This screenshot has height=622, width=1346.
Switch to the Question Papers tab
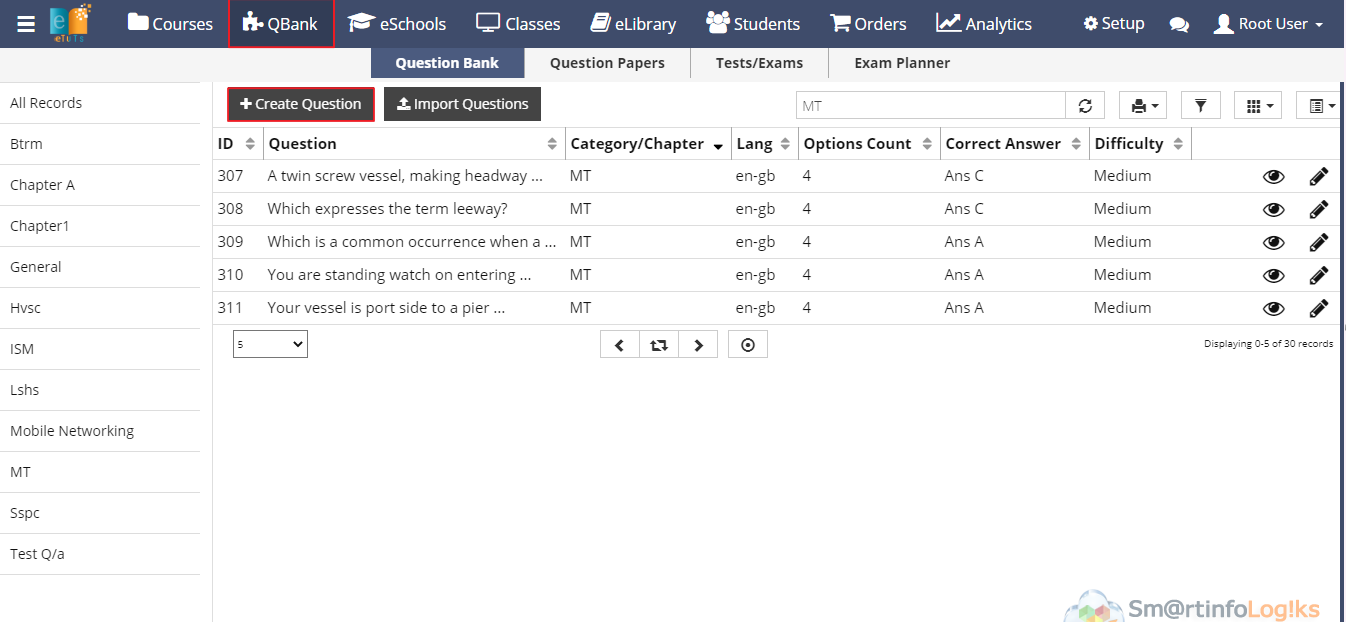(607, 63)
